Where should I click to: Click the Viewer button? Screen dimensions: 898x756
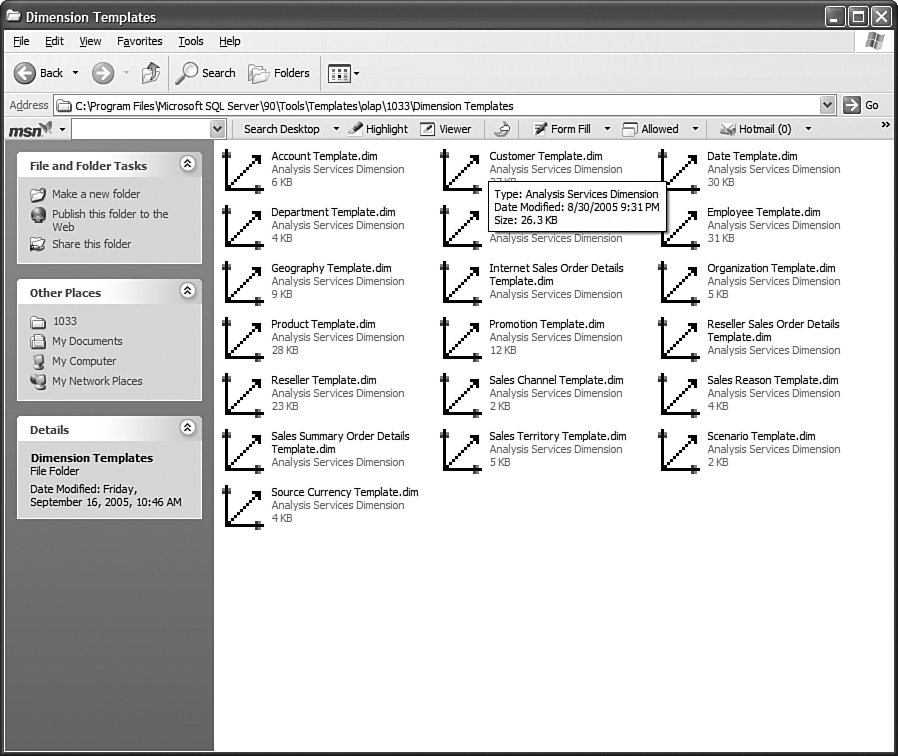[446, 129]
